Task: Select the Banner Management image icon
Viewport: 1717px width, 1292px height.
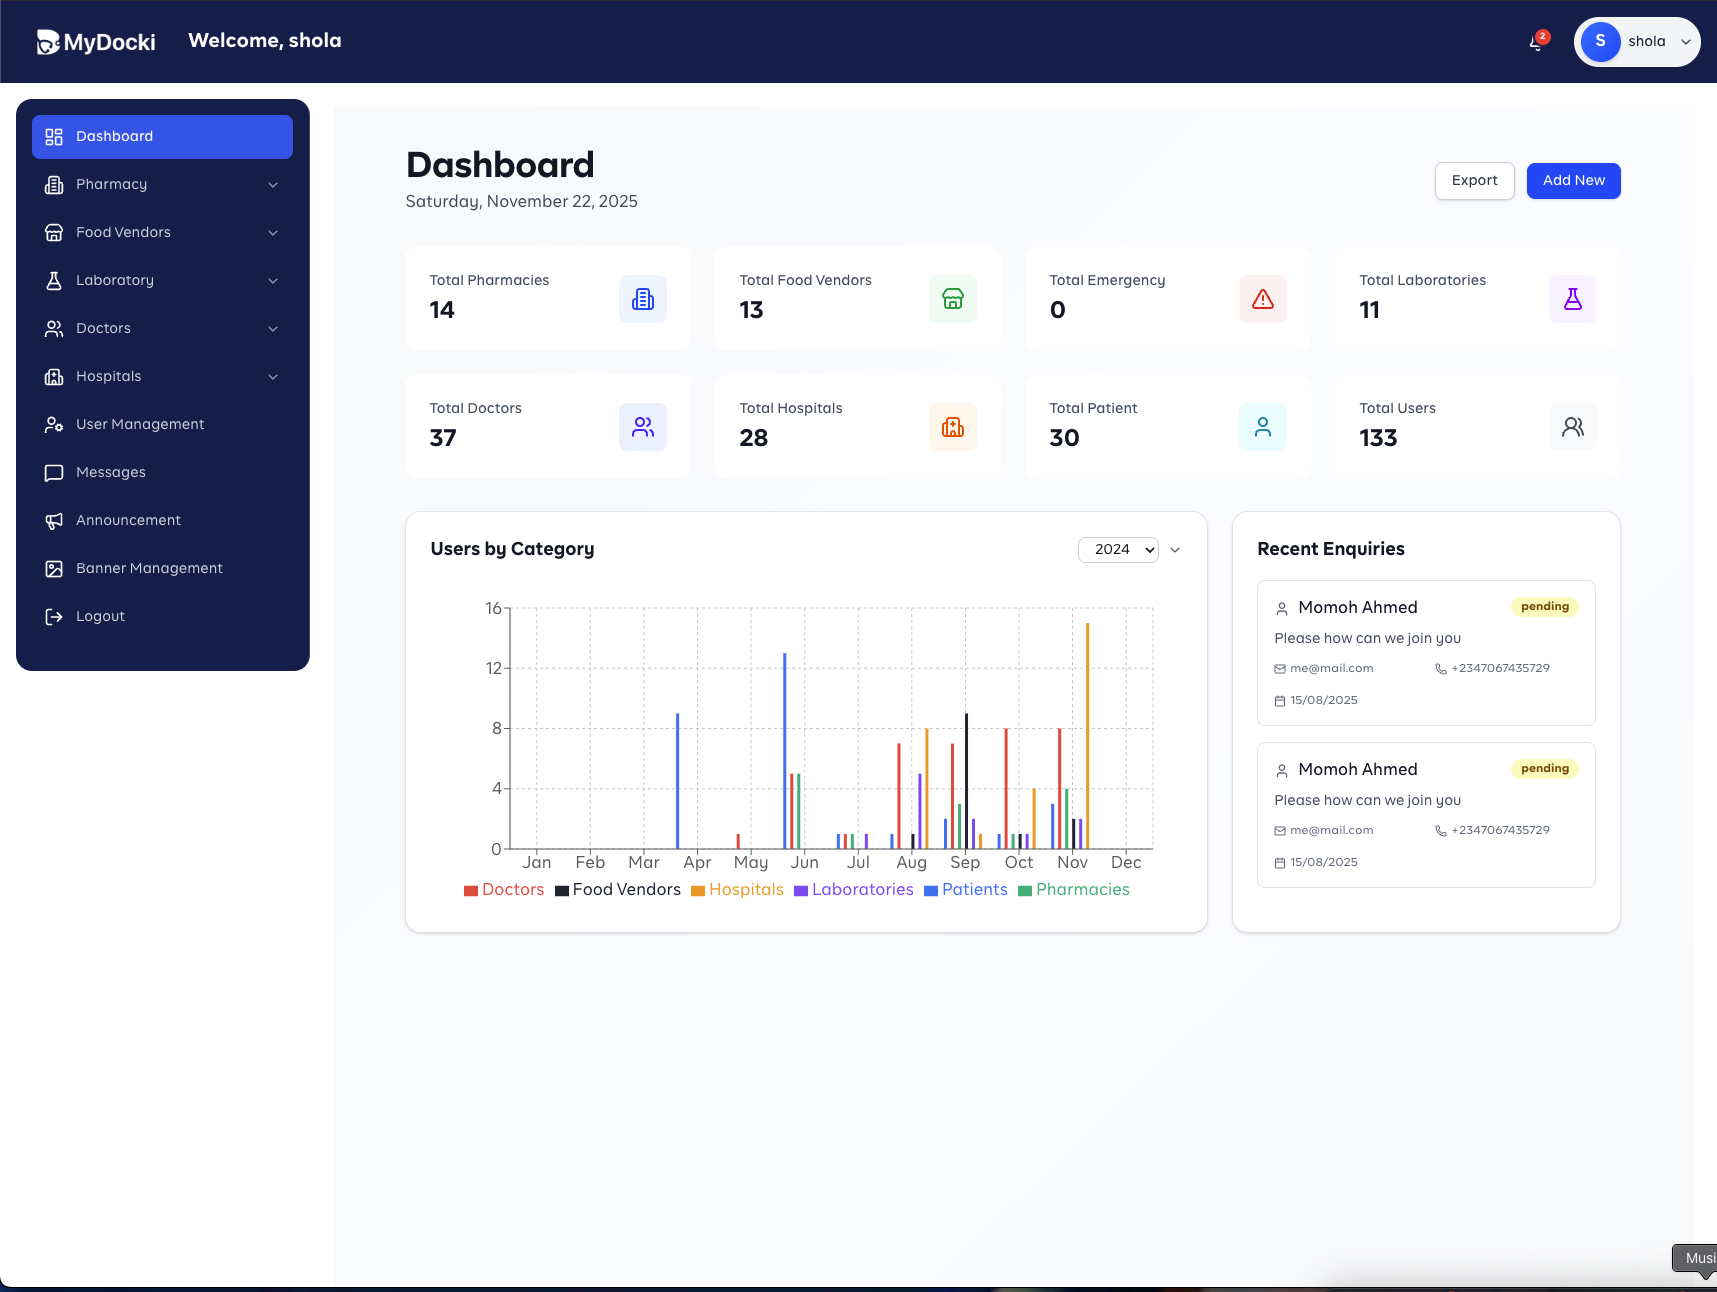Action: pyautogui.click(x=53, y=568)
